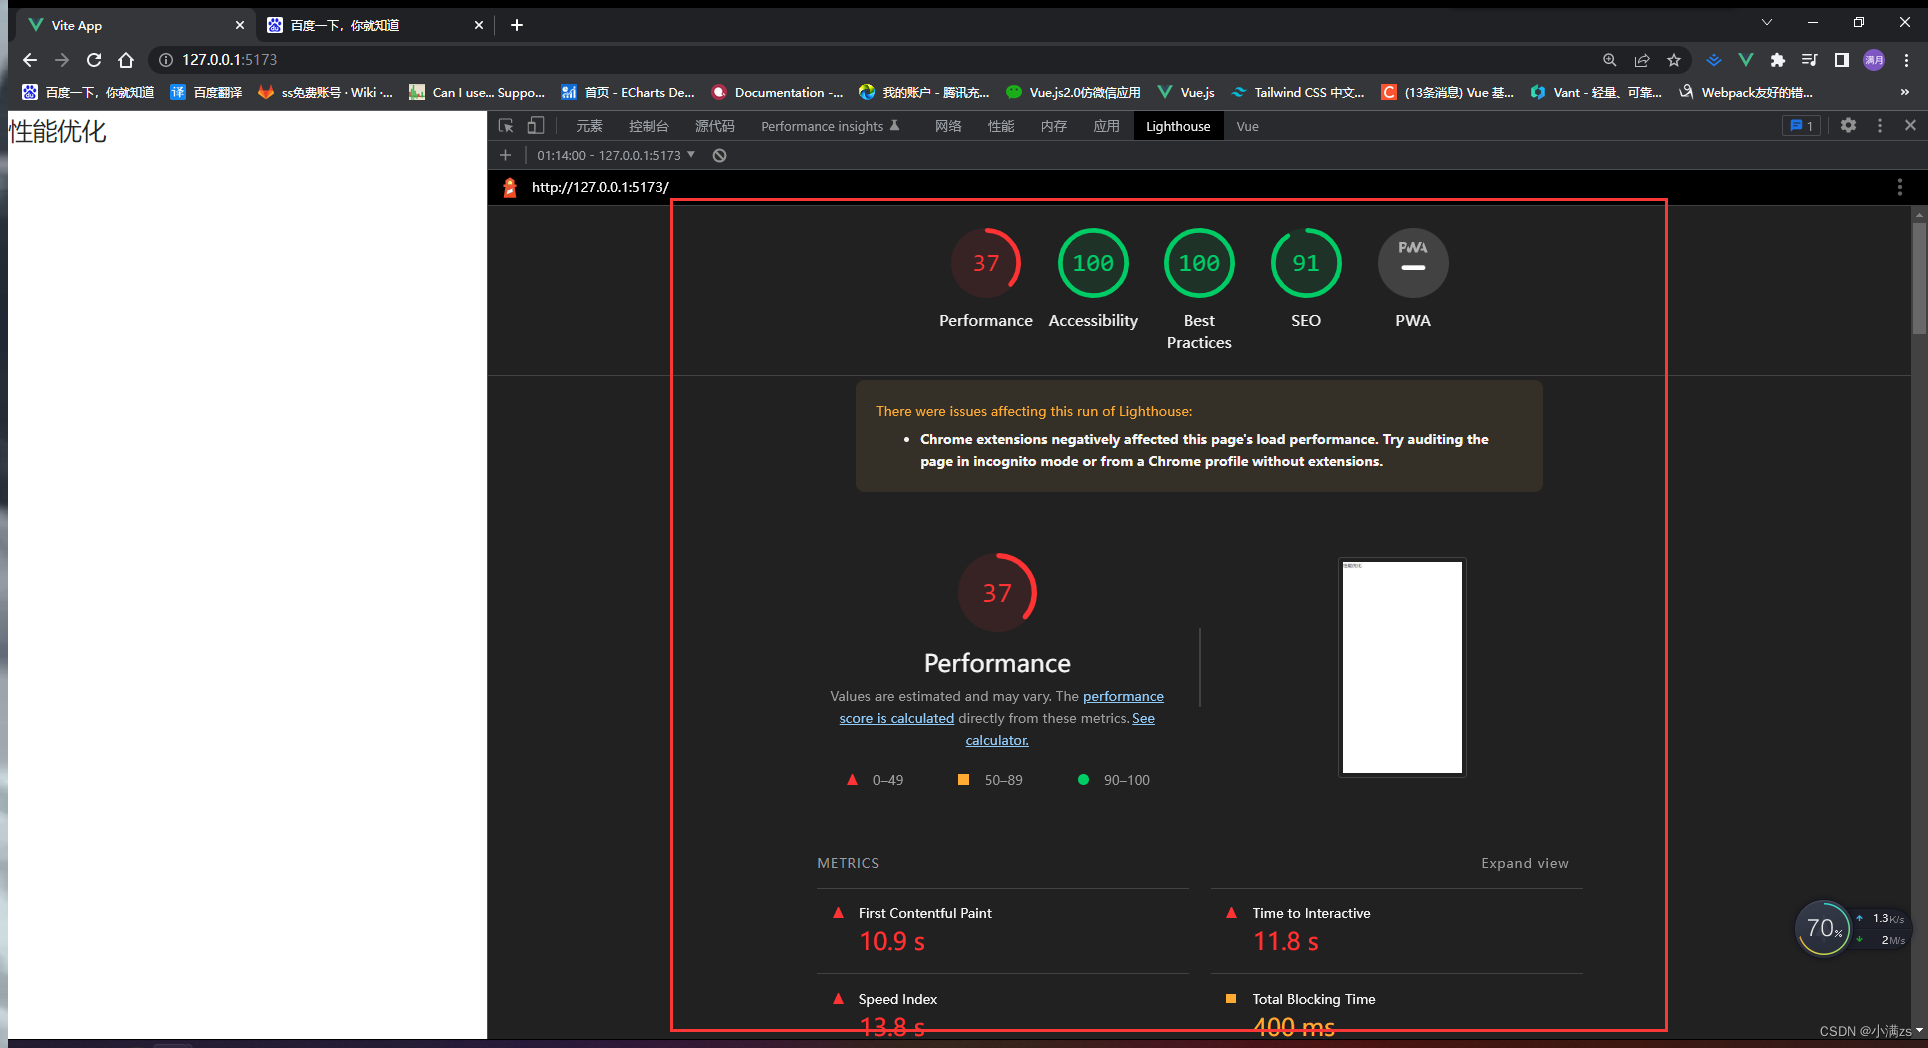Toggle the browser side panel icon

[1841, 60]
